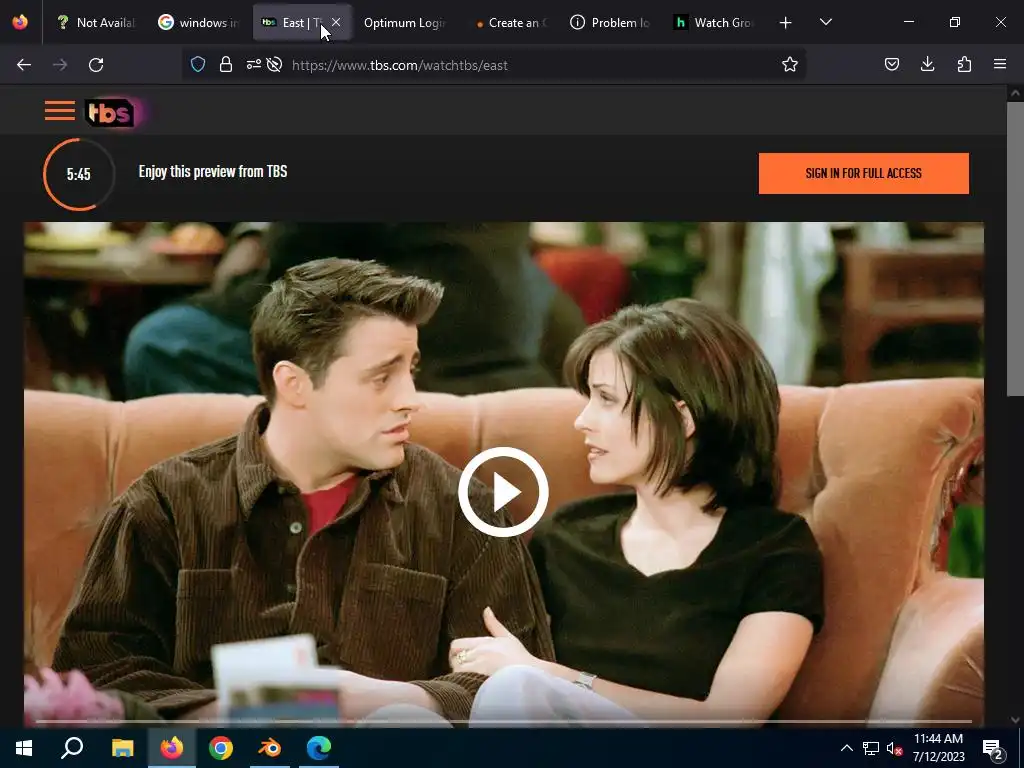Open the taskbar clock and date
Image resolution: width=1024 pixels, height=768 pixels.
[x=938, y=748]
